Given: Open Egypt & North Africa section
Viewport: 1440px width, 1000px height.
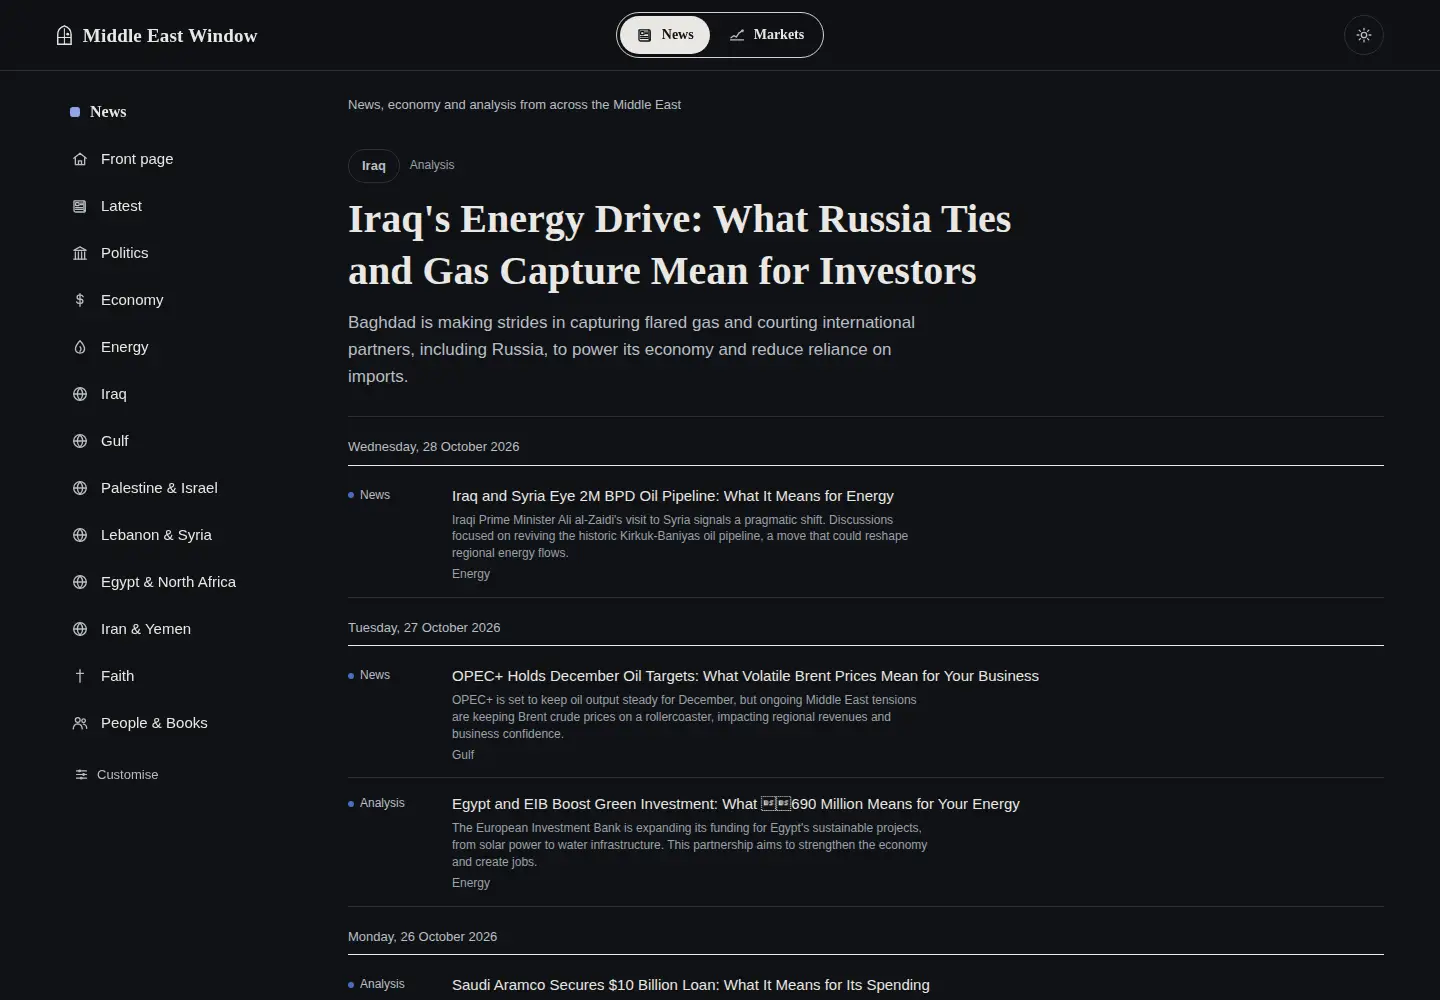Looking at the screenshot, I should (168, 582).
